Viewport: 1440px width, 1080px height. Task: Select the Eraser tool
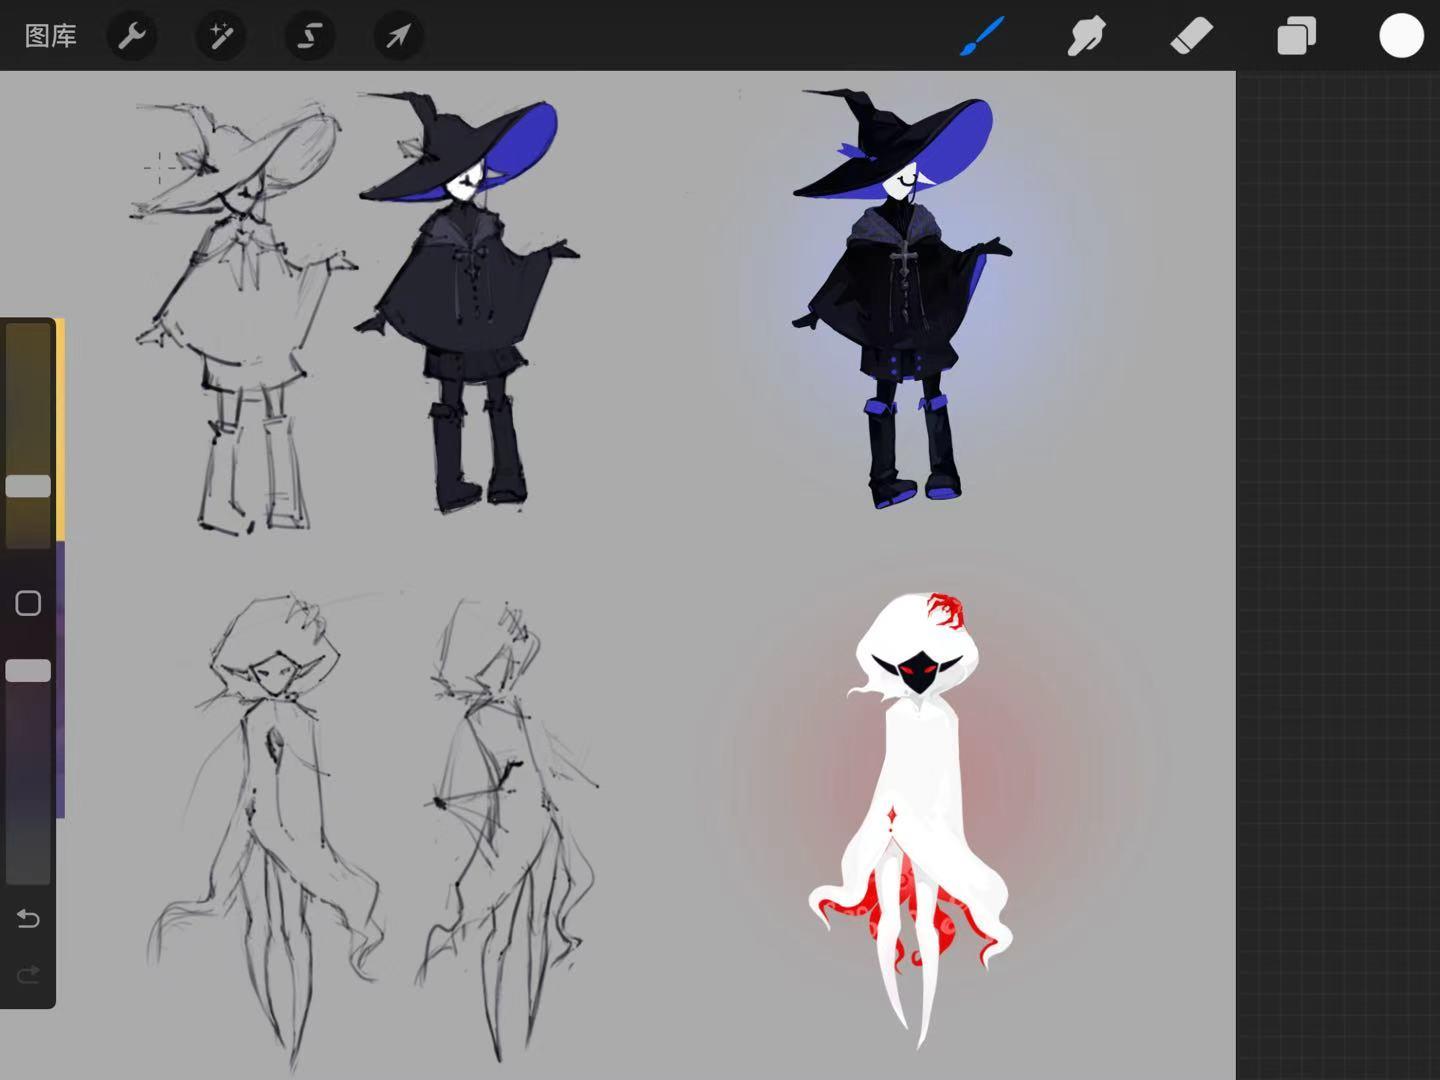[x=1191, y=37]
